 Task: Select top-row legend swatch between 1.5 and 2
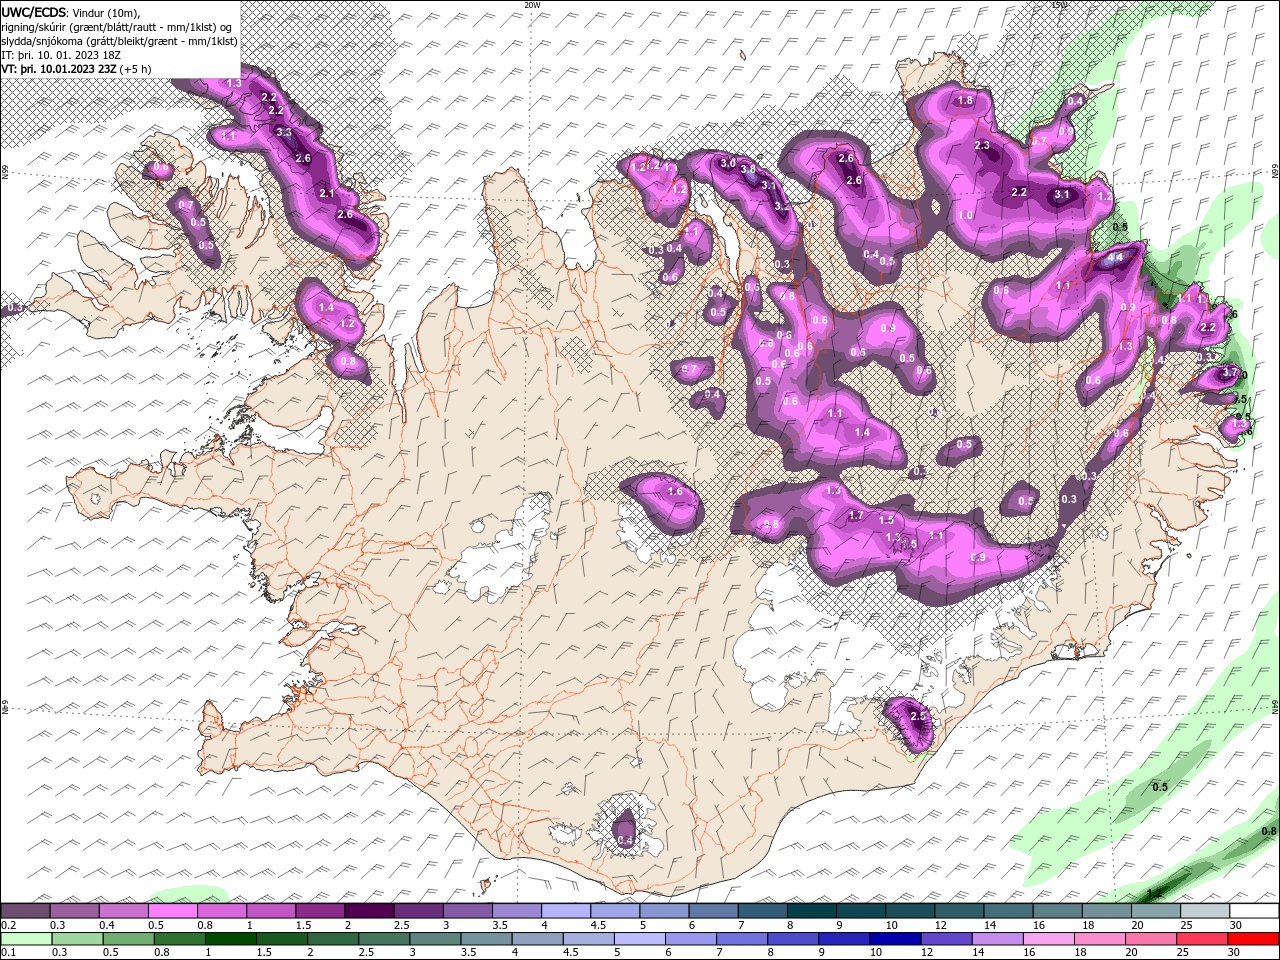[320, 911]
